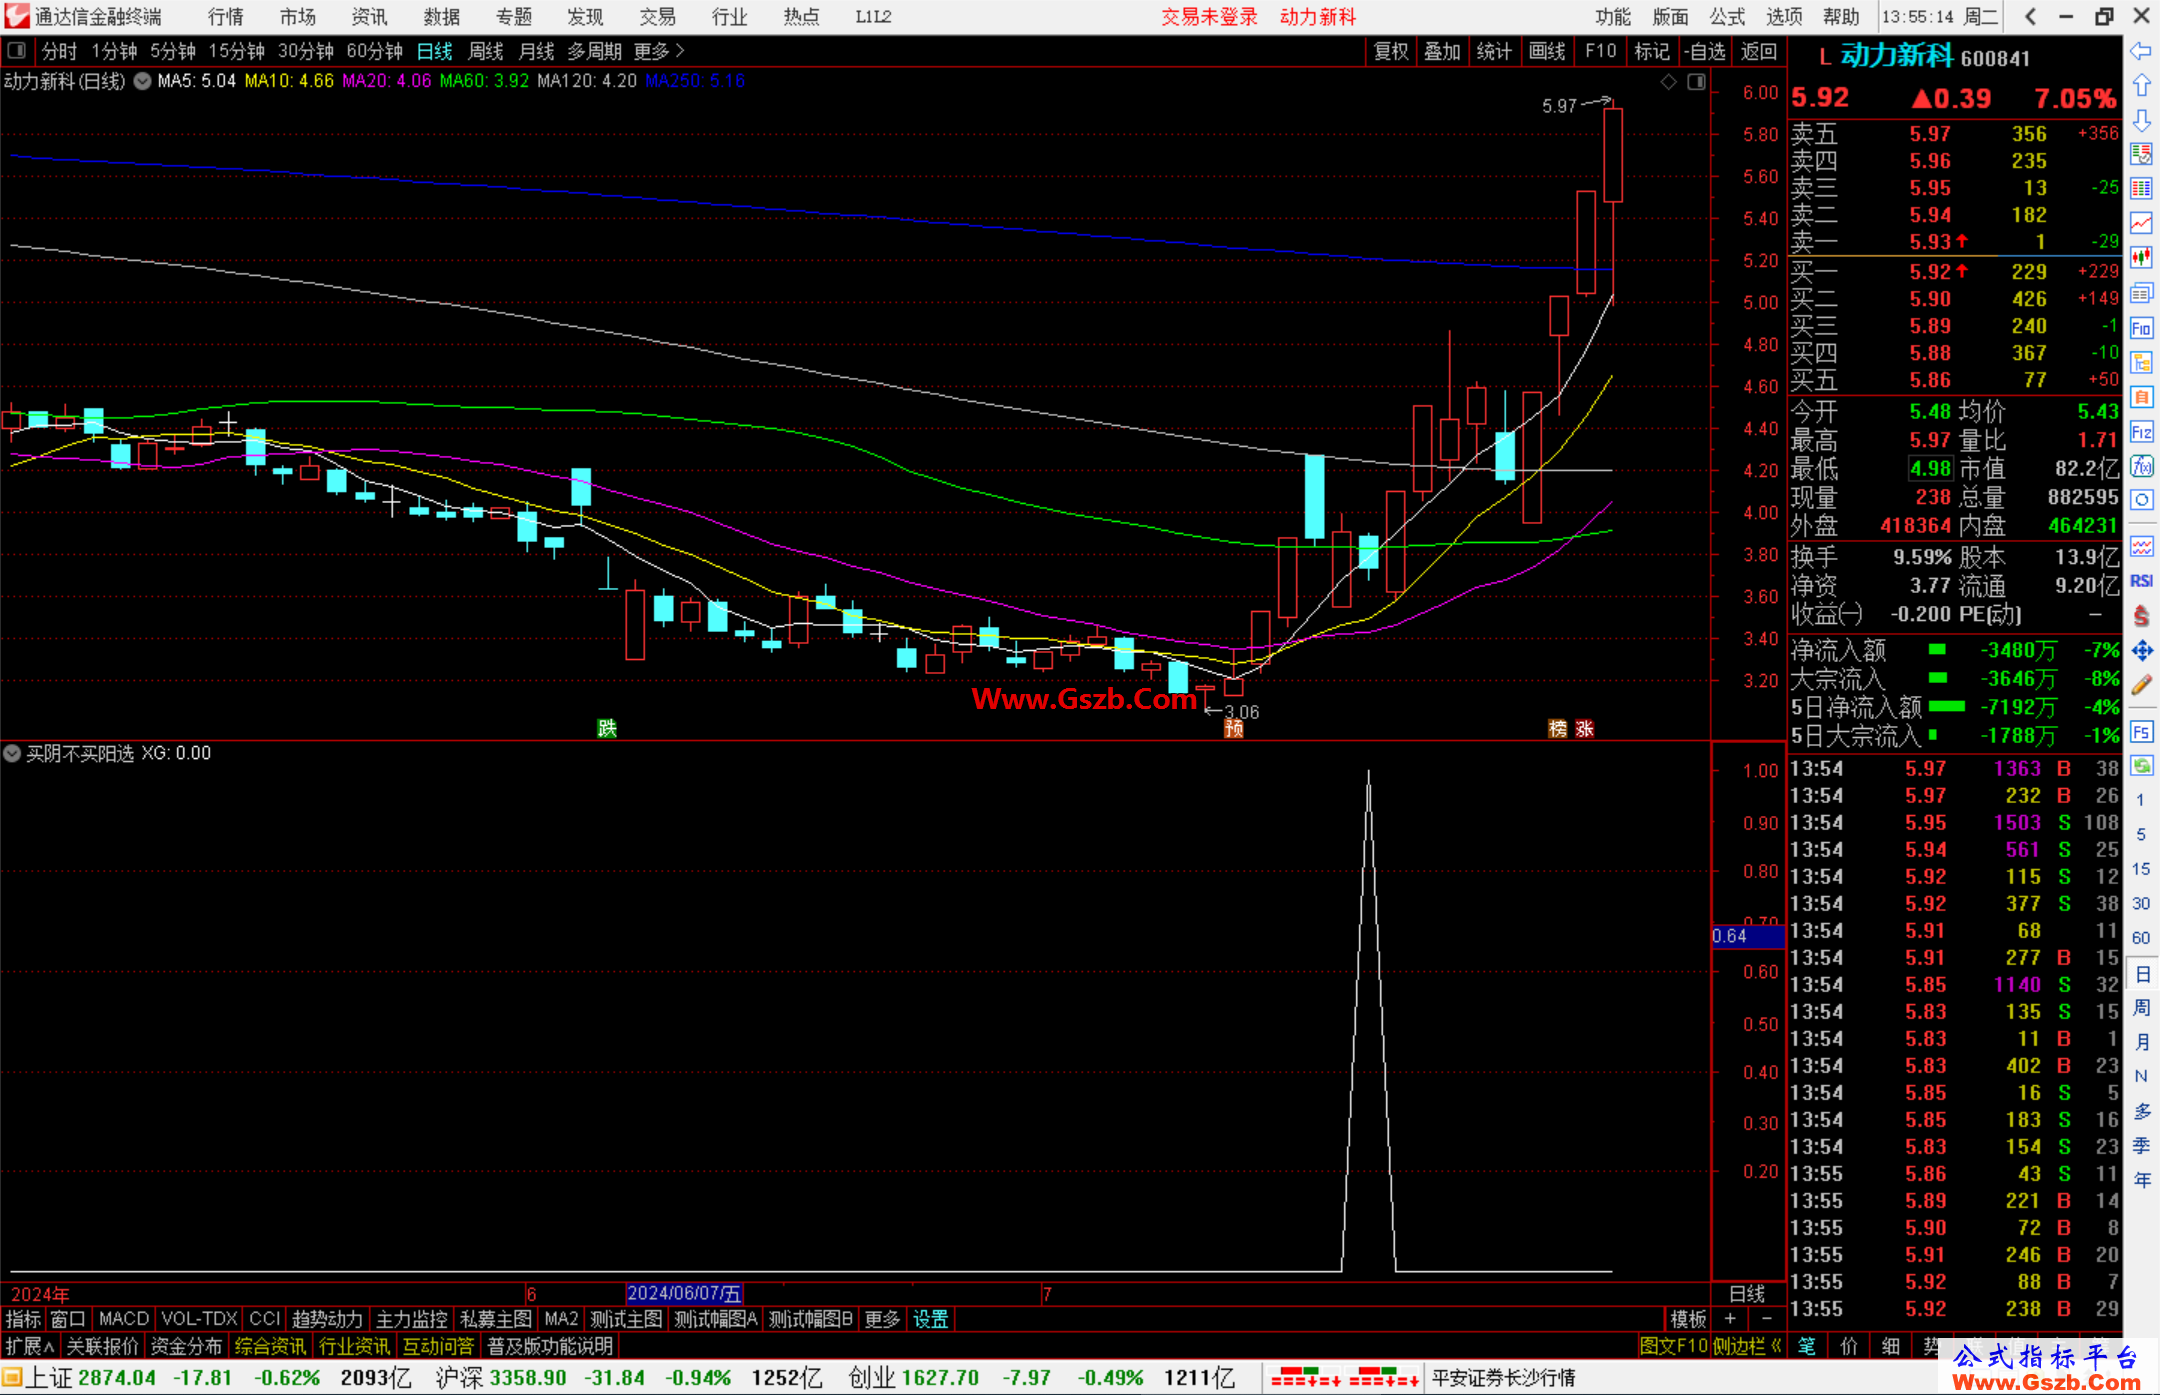Switch to the 周线 period tab
The image size is (2160, 1395).
pos(486,50)
